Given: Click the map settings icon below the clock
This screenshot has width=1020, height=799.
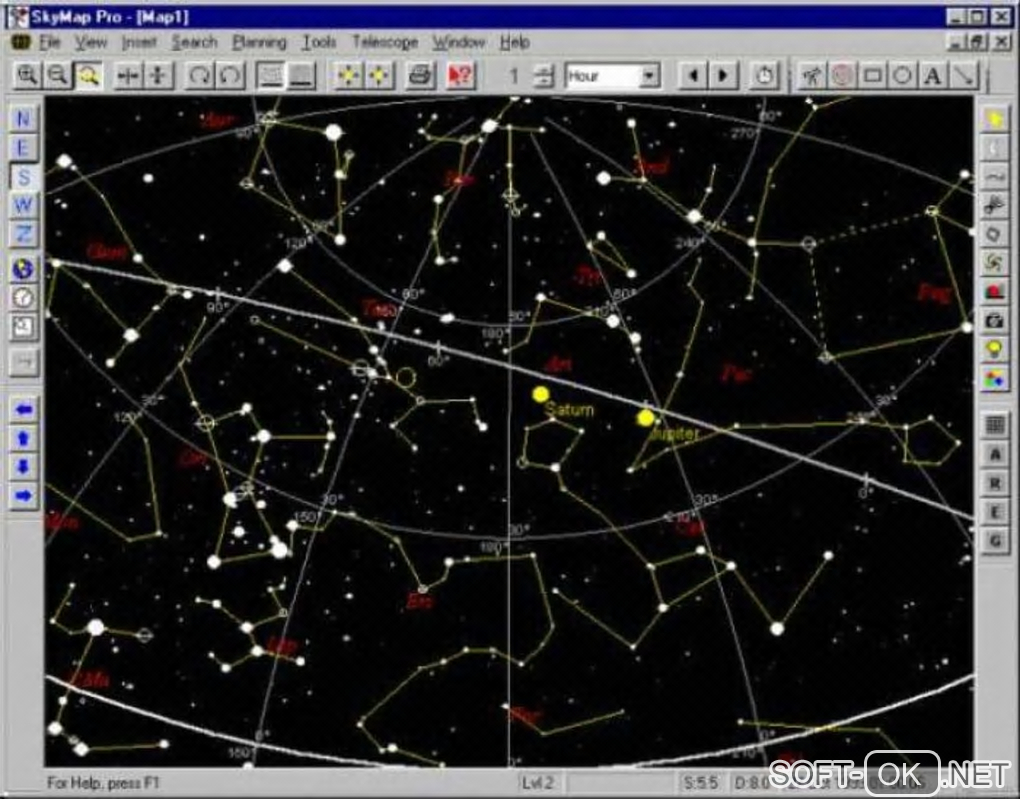Looking at the screenshot, I should 23,327.
